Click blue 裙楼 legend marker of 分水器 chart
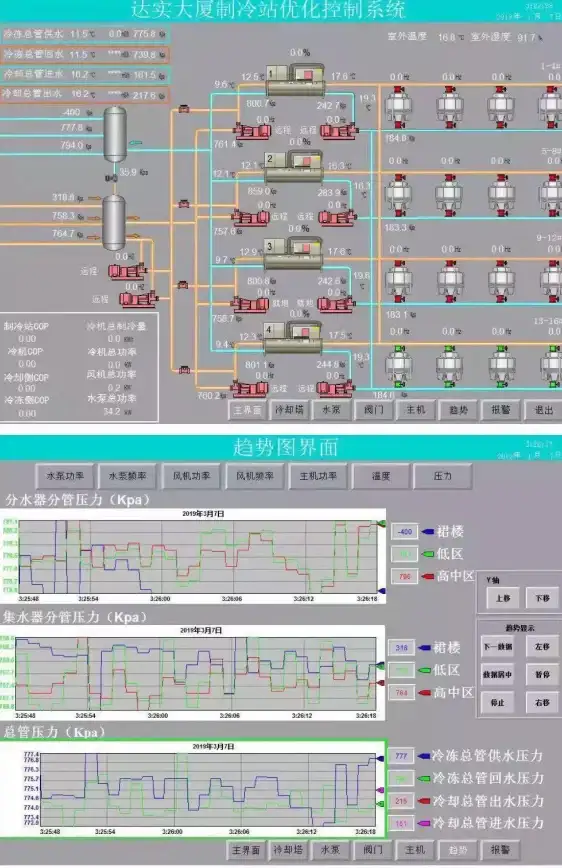 [x=427, y=532]
